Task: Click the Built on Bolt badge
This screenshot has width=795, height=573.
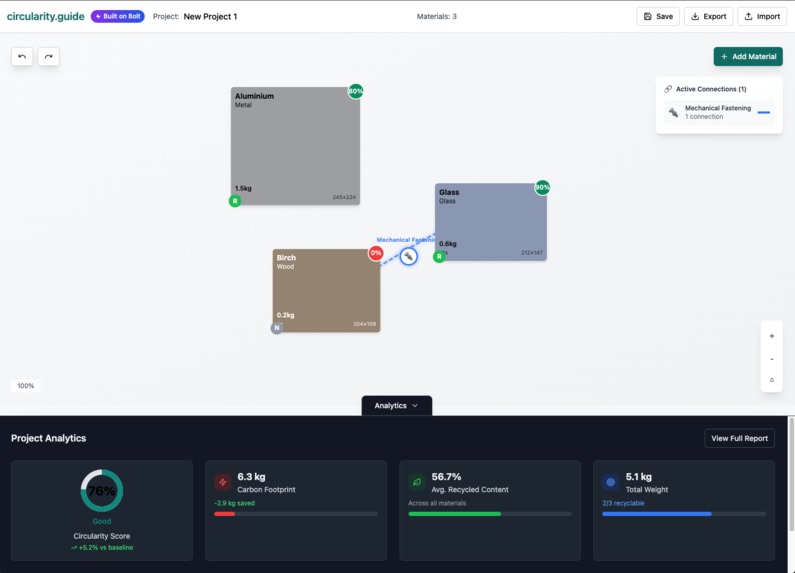Action: 118,16
